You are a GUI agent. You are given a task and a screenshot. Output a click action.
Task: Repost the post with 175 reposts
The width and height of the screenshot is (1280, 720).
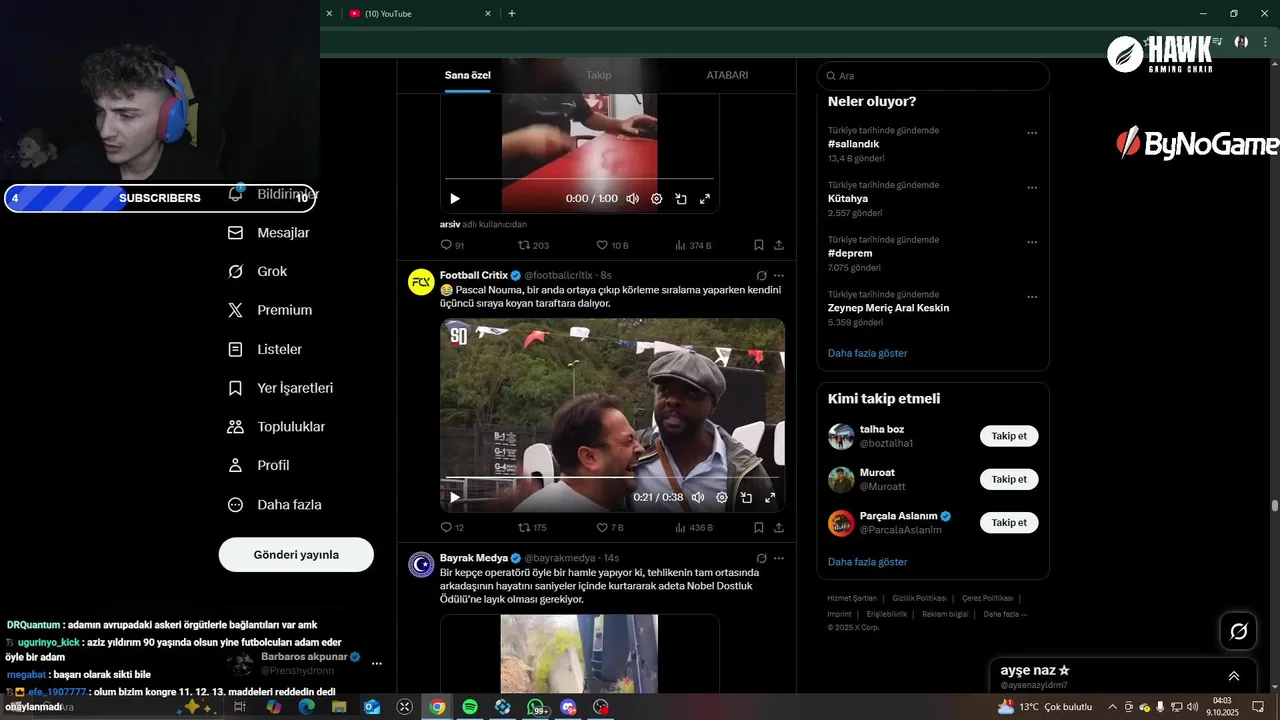click(533, 527)
